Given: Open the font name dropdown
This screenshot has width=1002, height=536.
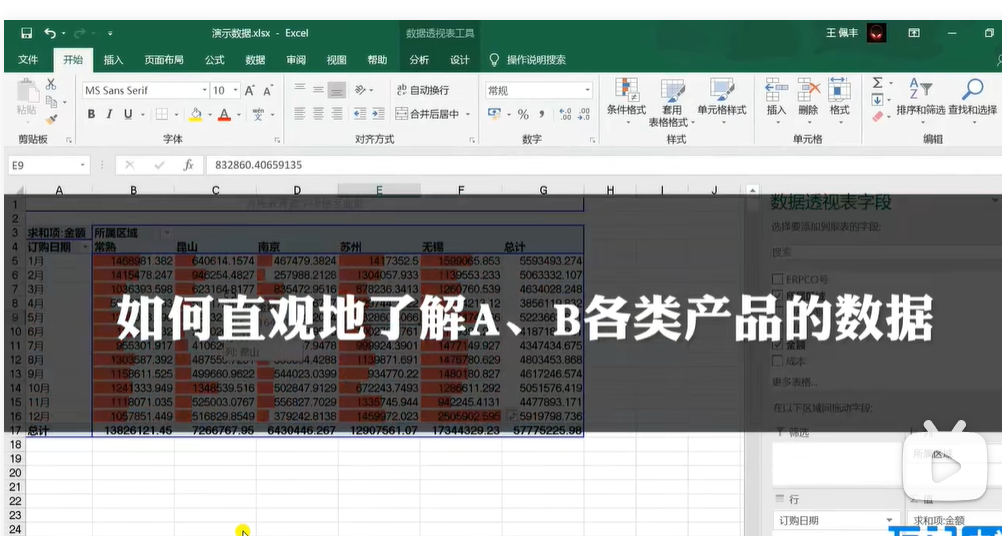Looking at the screenshot, I should (204, 91).
